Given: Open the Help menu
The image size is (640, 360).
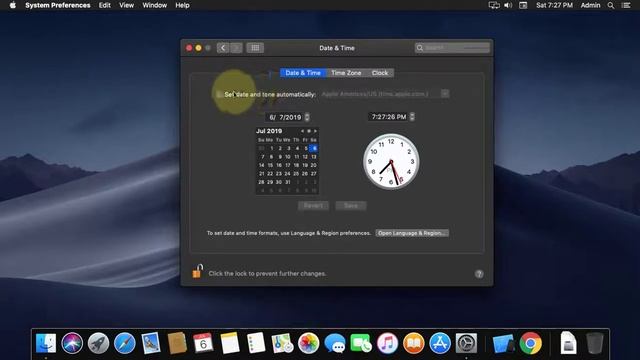Looking at the screenshot, I should tap(182, 5).
